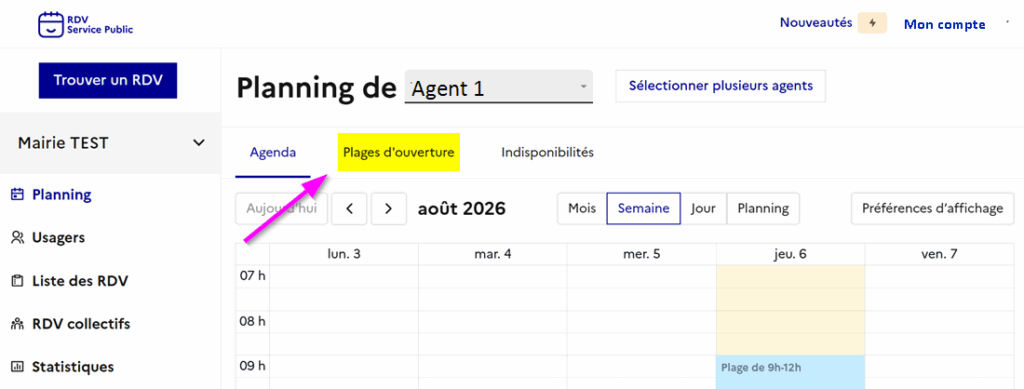Image resolution: width=1024 pixels, height=389 pixels.
Task: Open the Nouveautés link
Action: [x=816, y=23]
